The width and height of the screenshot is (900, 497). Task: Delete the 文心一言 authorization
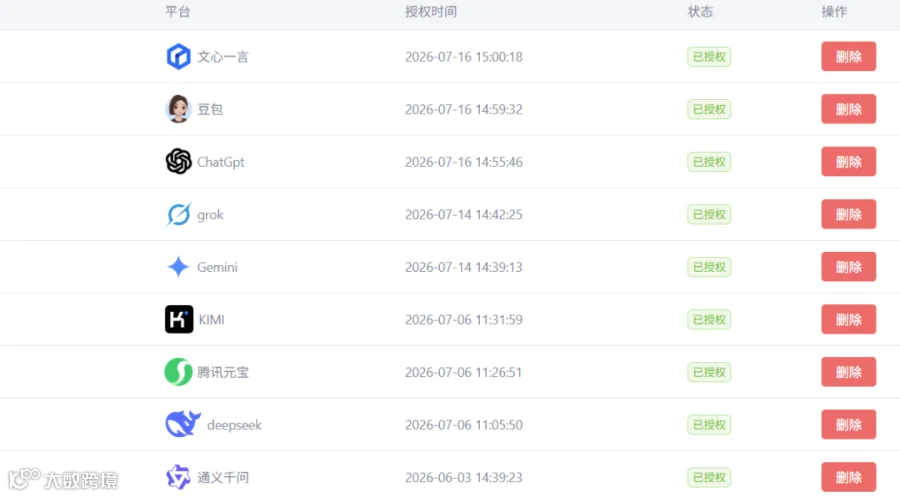pos(848,56)
